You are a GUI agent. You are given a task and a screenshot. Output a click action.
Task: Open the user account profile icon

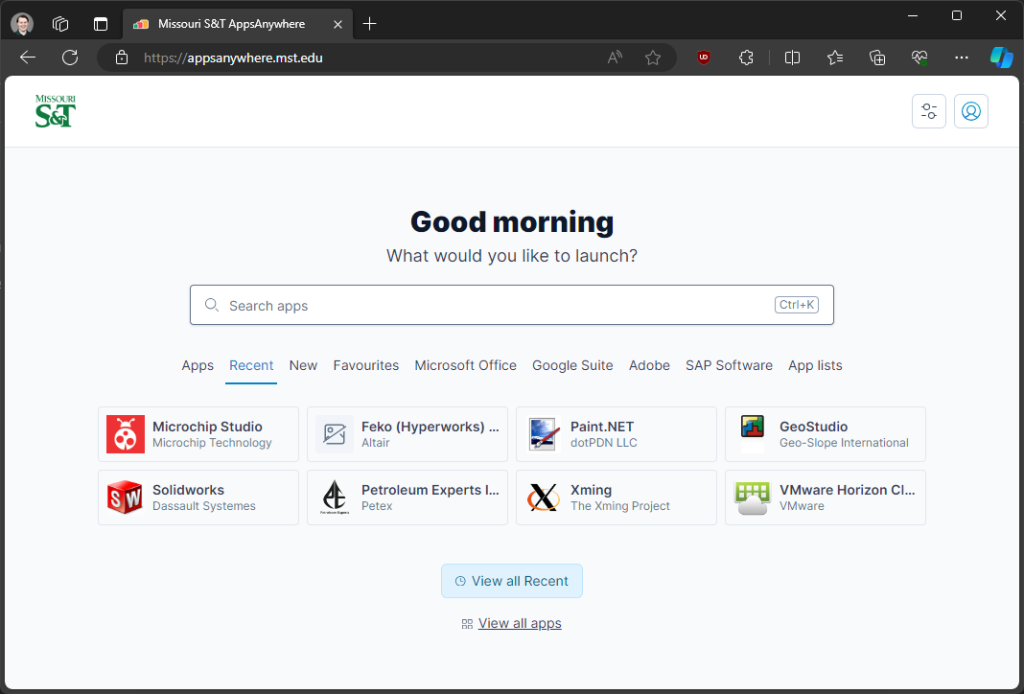click(x=970, y=111)
